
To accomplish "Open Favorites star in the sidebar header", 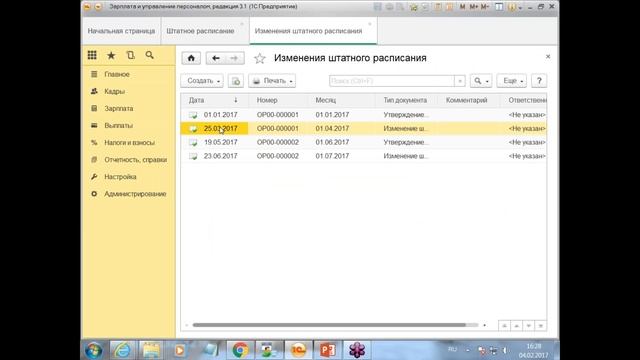I will (x=111, y=55).
